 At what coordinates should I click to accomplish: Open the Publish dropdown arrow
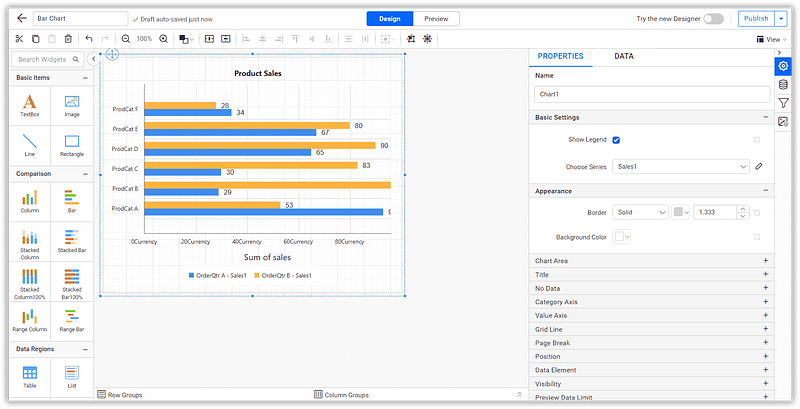[x=781, y=18]
